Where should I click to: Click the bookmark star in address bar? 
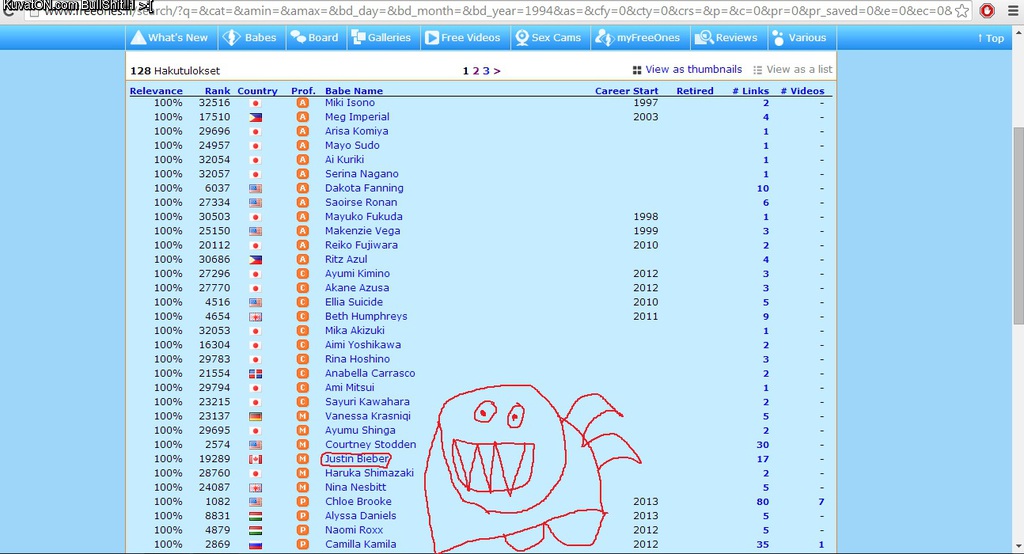point(962,11)
